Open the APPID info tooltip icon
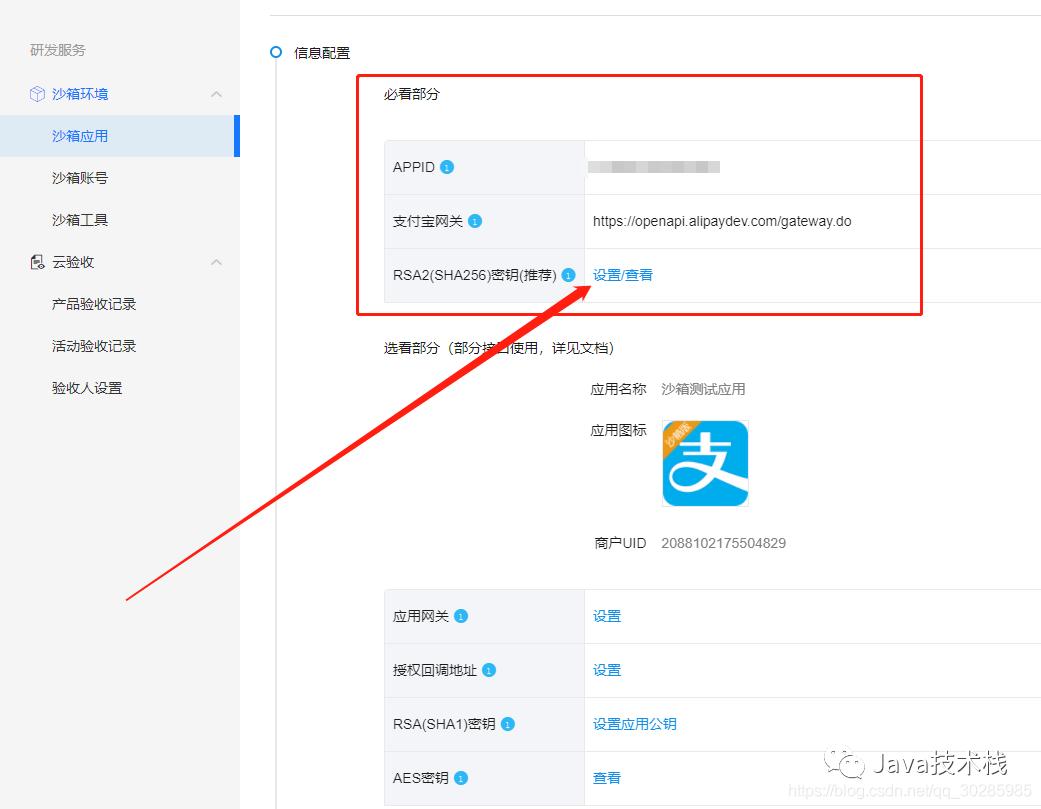The image size is (1041, 809). (x=448, y=167)
